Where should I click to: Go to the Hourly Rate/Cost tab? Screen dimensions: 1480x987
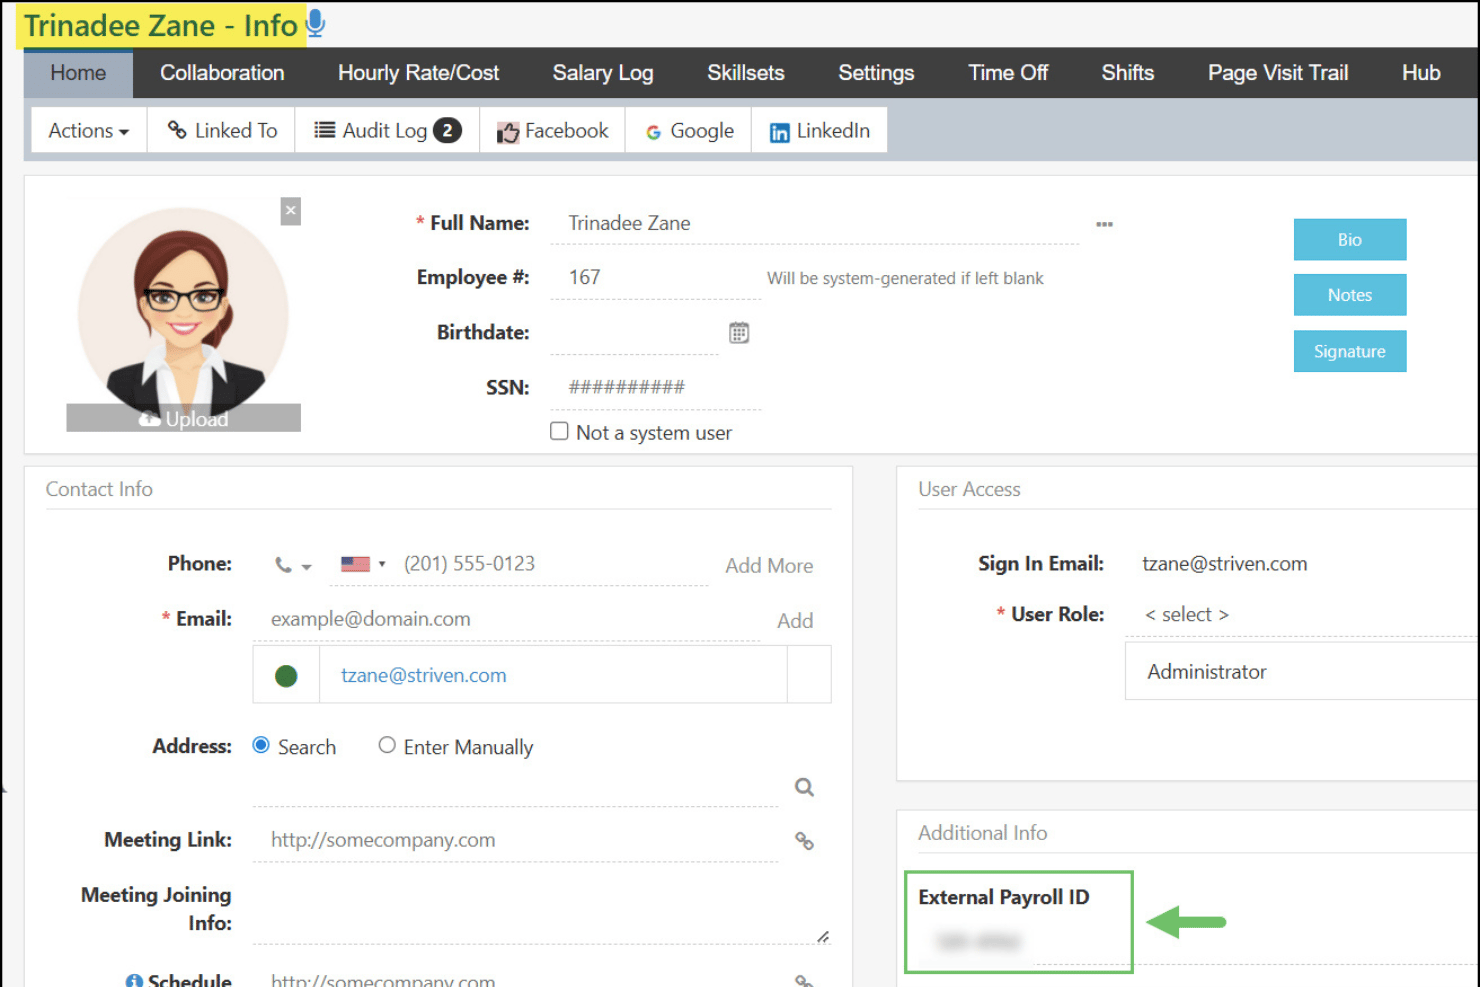tap(418, 73)
